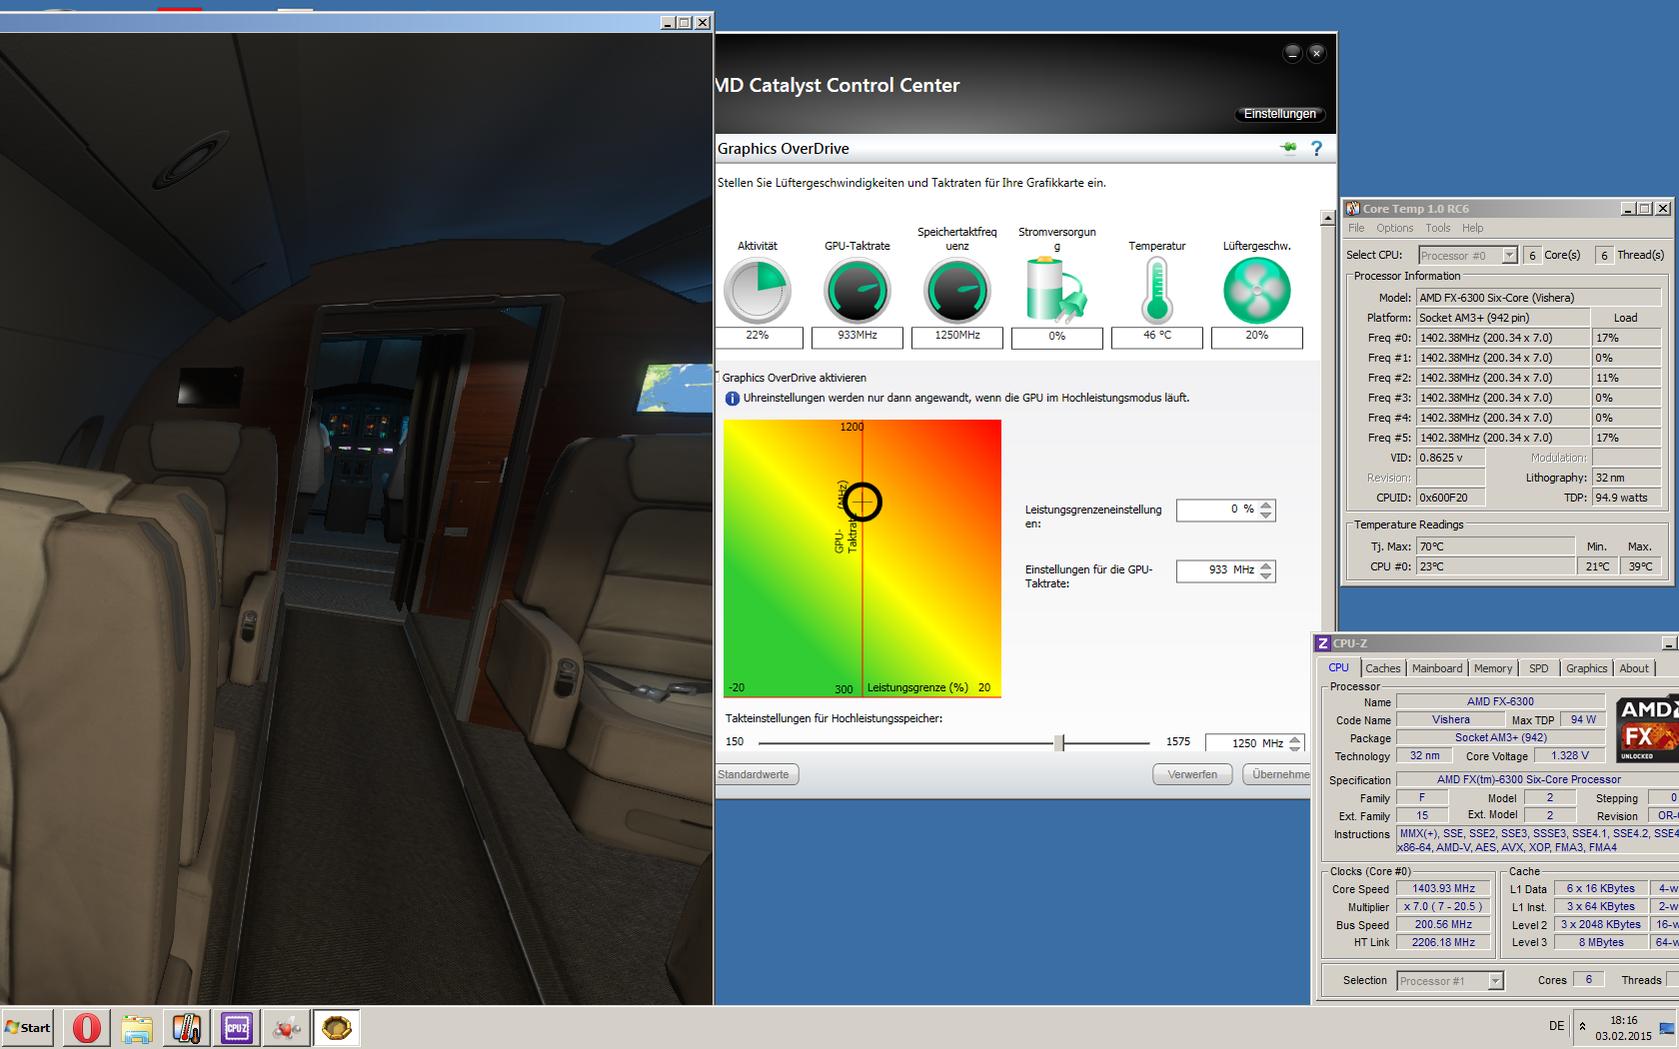Open the File menu in Core Temp
The image size is (1679, 1049).
pyautogui.click(x=1356, y=228)
